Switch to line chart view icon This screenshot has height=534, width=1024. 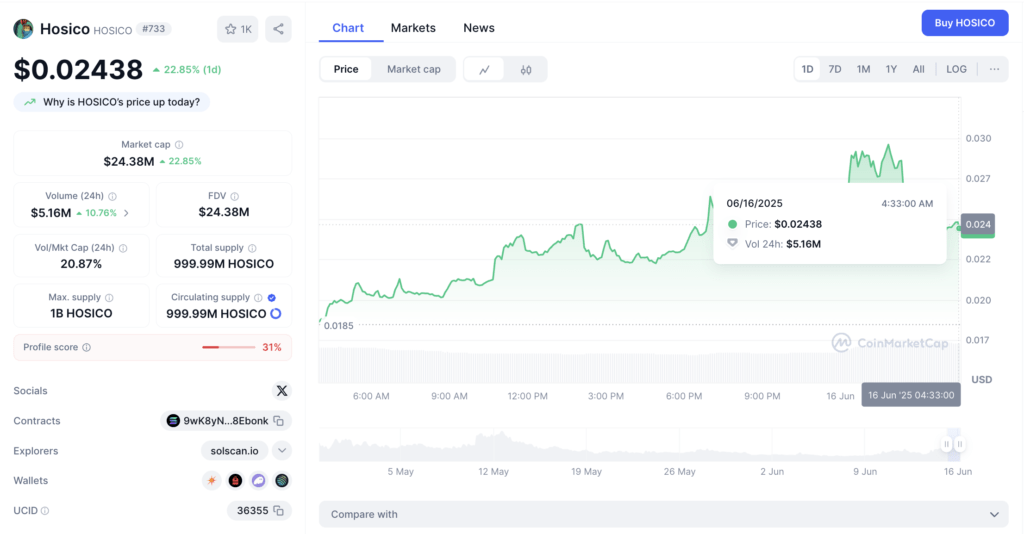click(x=485, y=69)
